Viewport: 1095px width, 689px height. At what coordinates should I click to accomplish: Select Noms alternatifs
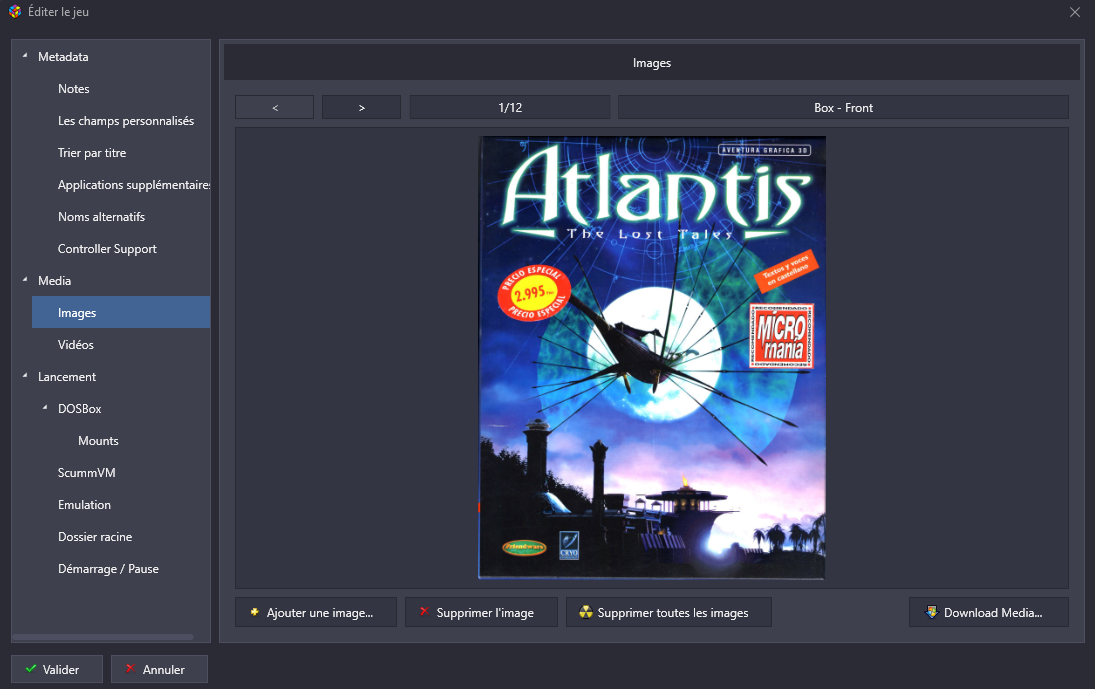(x=101, y=217)
